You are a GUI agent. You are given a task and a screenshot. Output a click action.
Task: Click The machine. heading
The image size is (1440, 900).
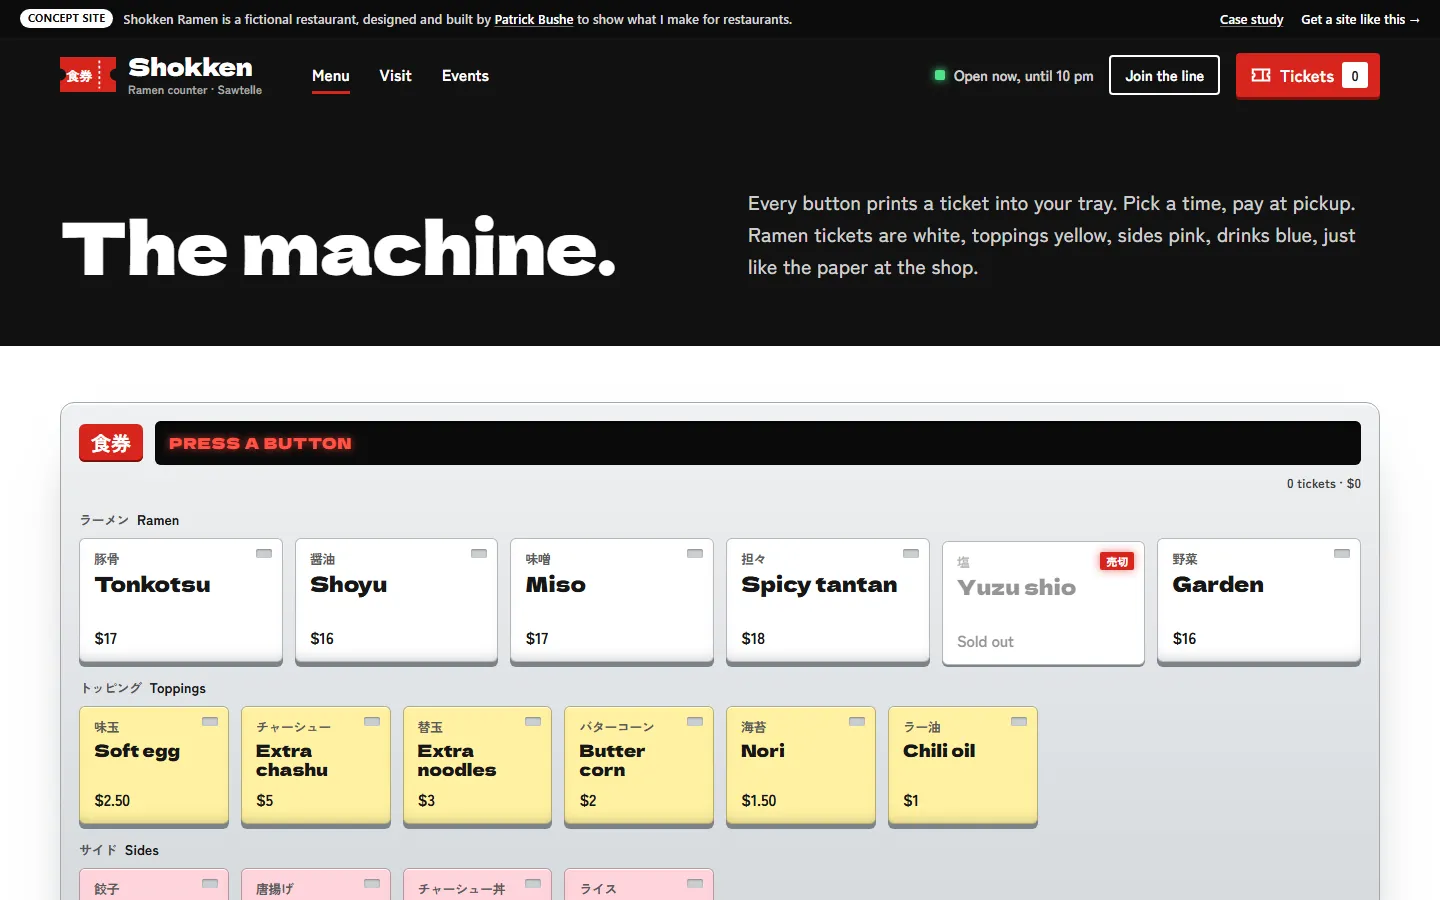coord(339,248)
